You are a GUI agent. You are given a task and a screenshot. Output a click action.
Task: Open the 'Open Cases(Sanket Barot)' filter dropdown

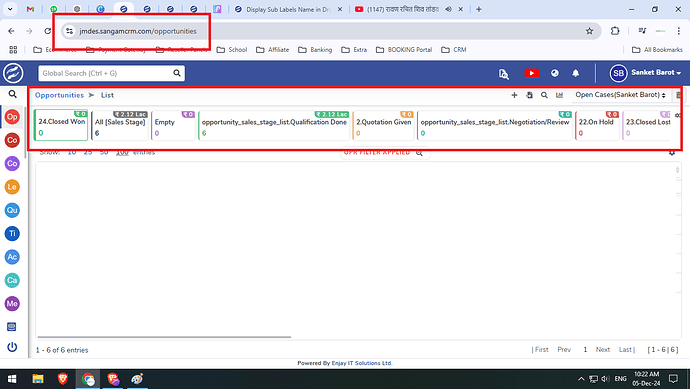(x=620, y=95)
